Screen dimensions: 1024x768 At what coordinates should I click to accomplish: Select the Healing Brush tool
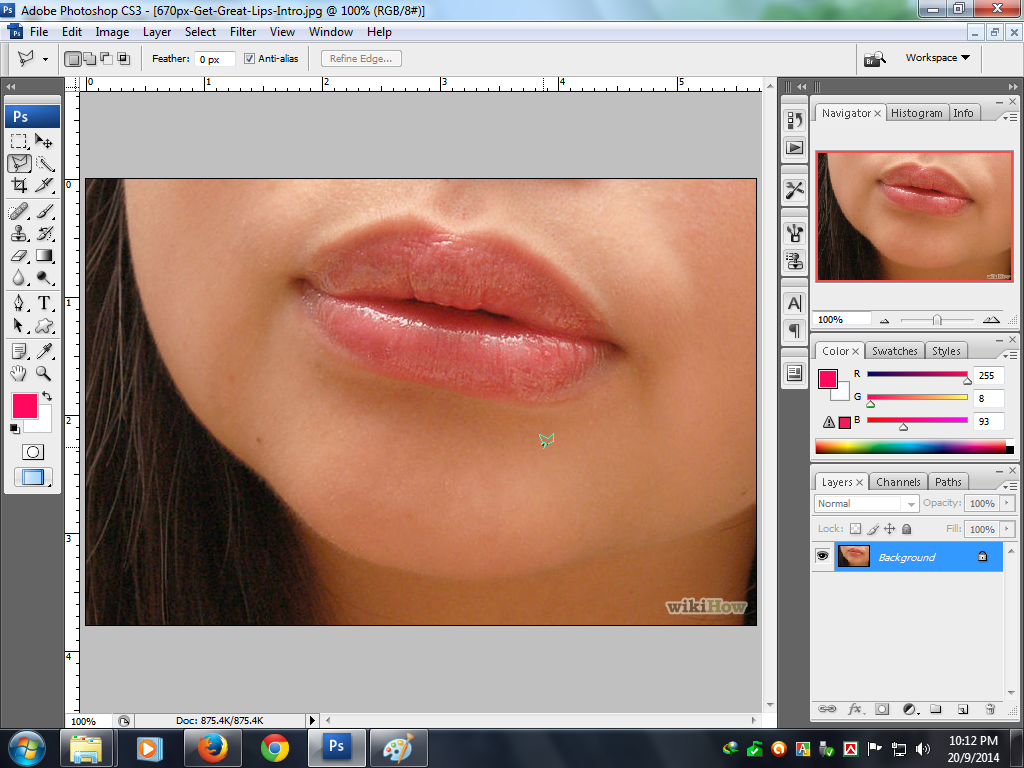tap(19, 211)
